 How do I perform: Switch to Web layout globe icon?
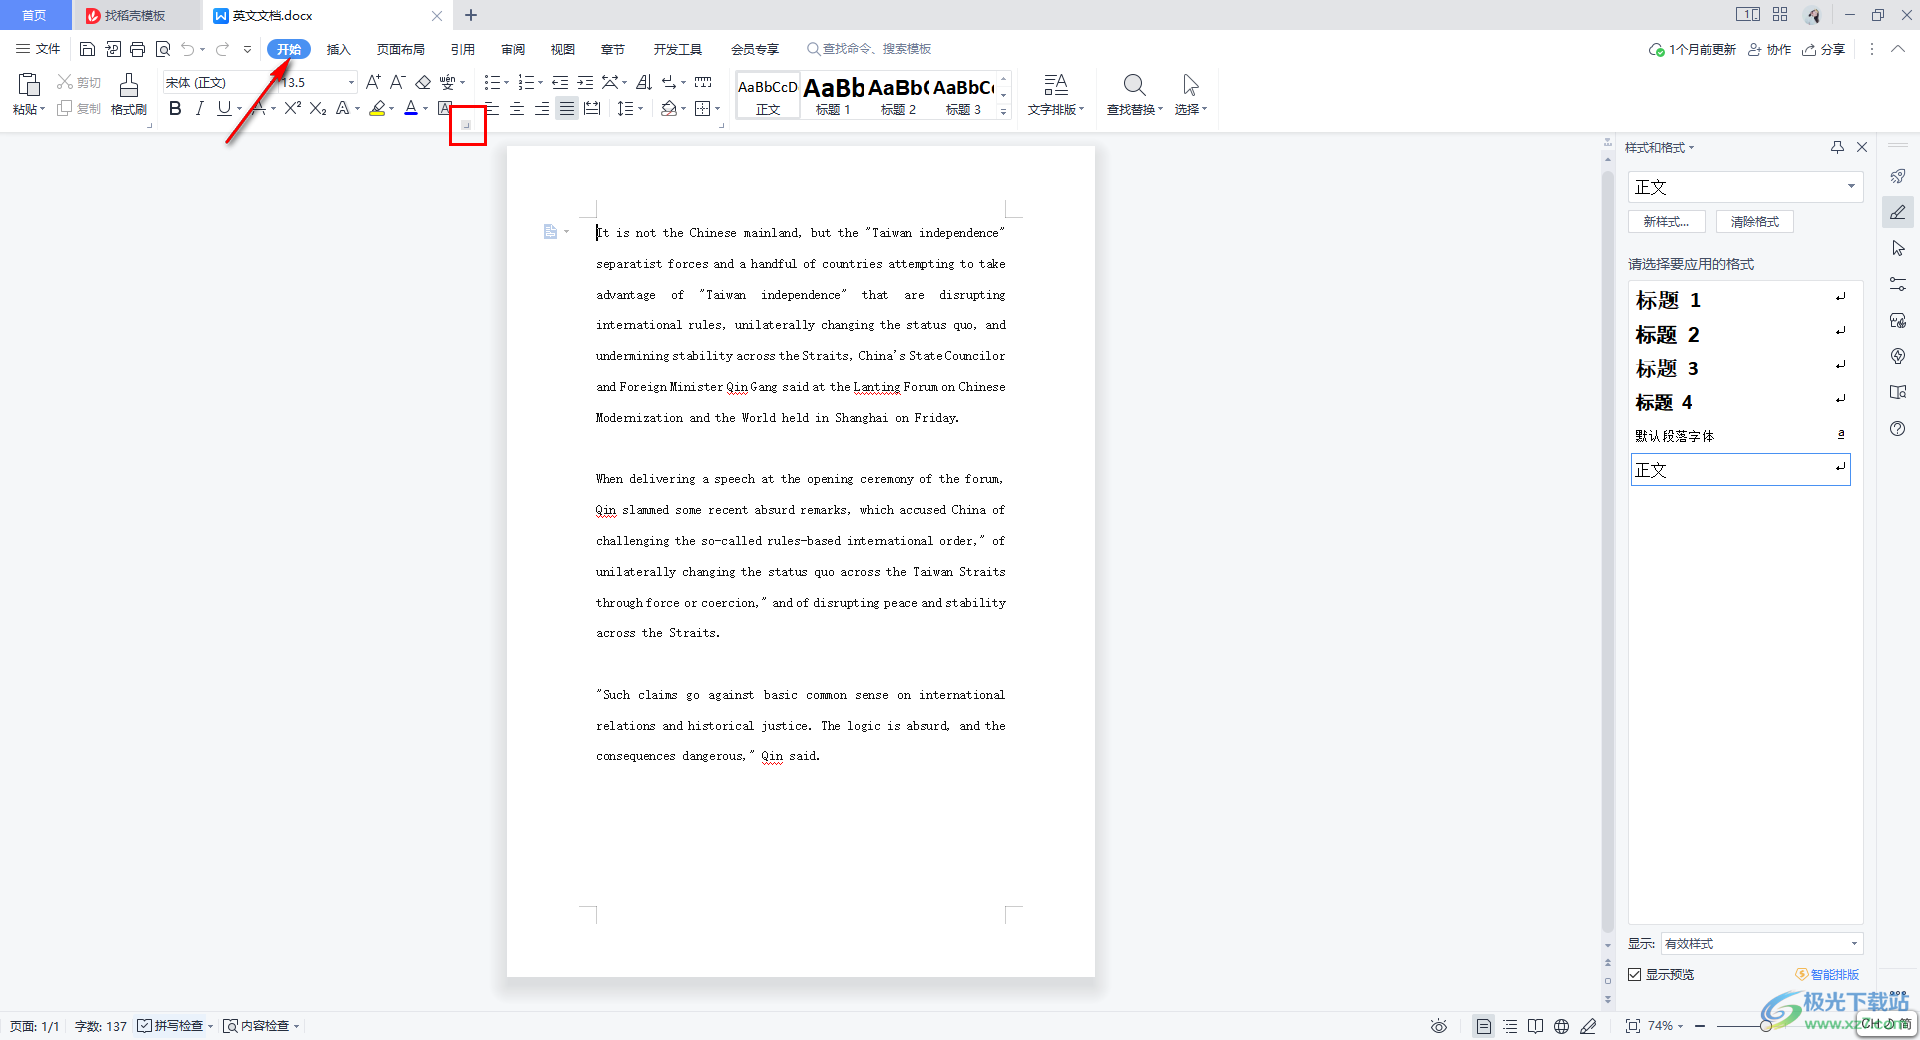click(1562, 1026)
